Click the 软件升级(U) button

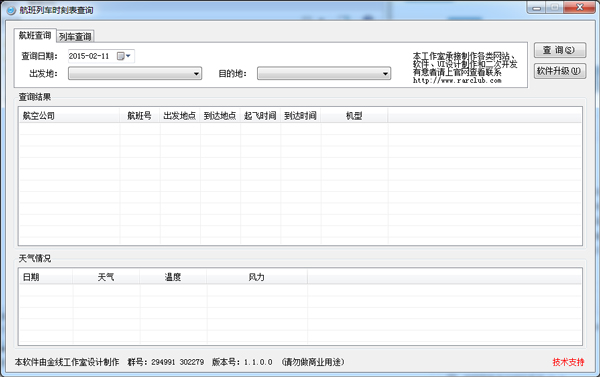560,71
